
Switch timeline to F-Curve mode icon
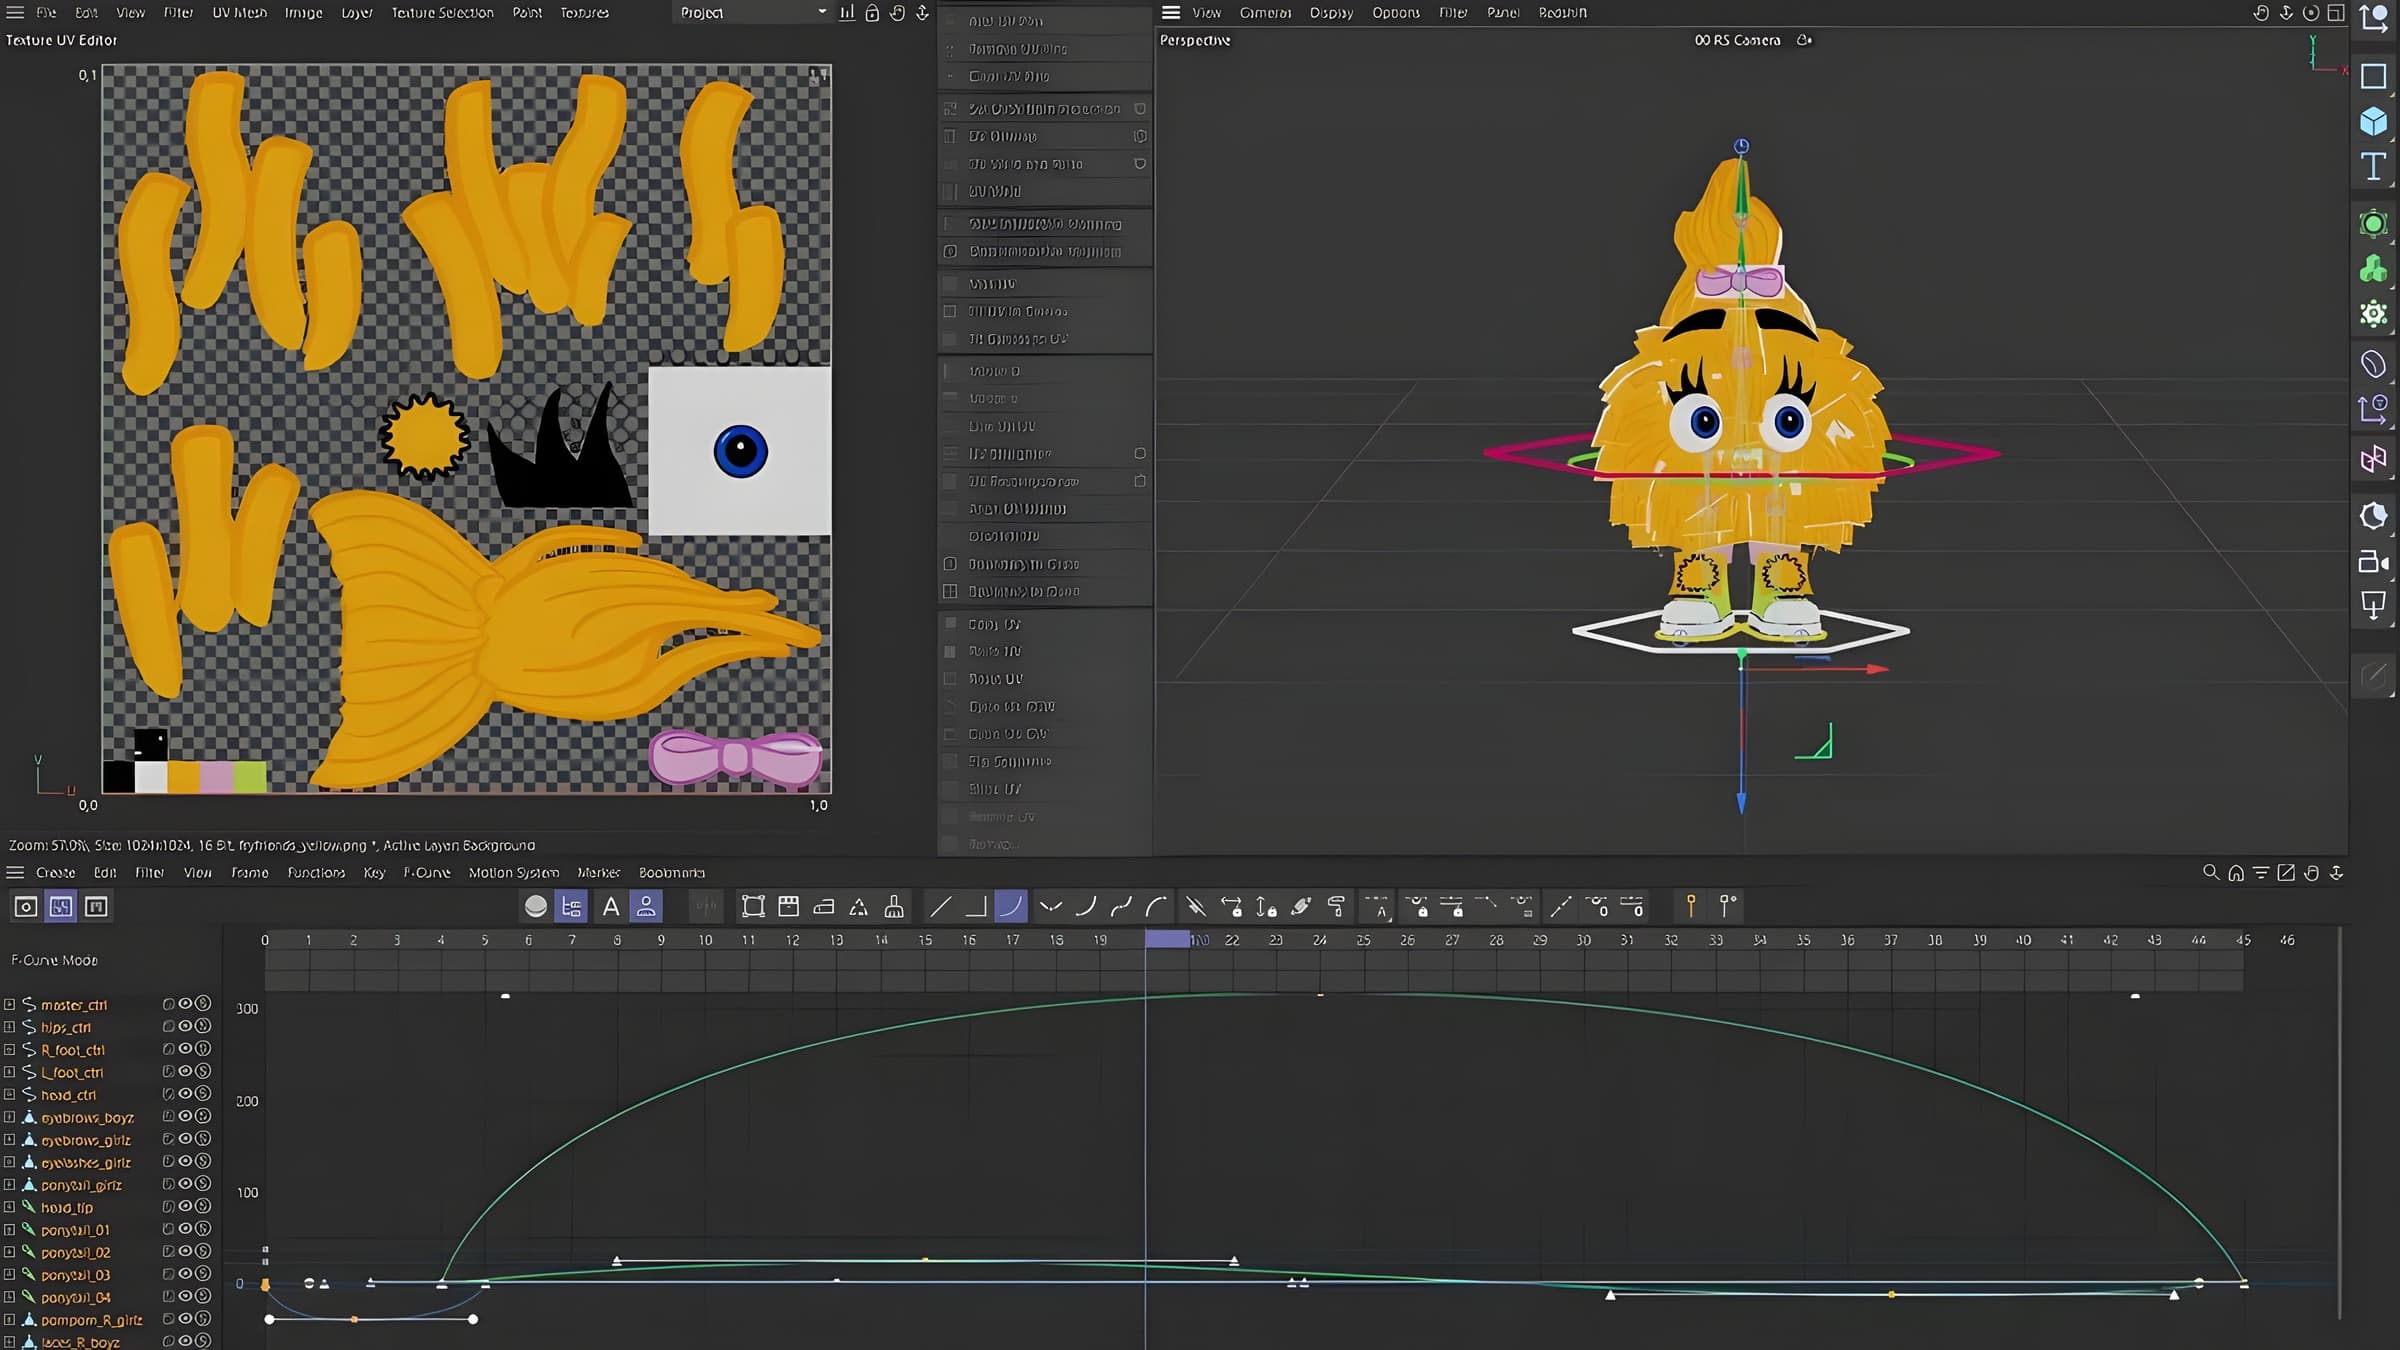click(x=61, y=906)
